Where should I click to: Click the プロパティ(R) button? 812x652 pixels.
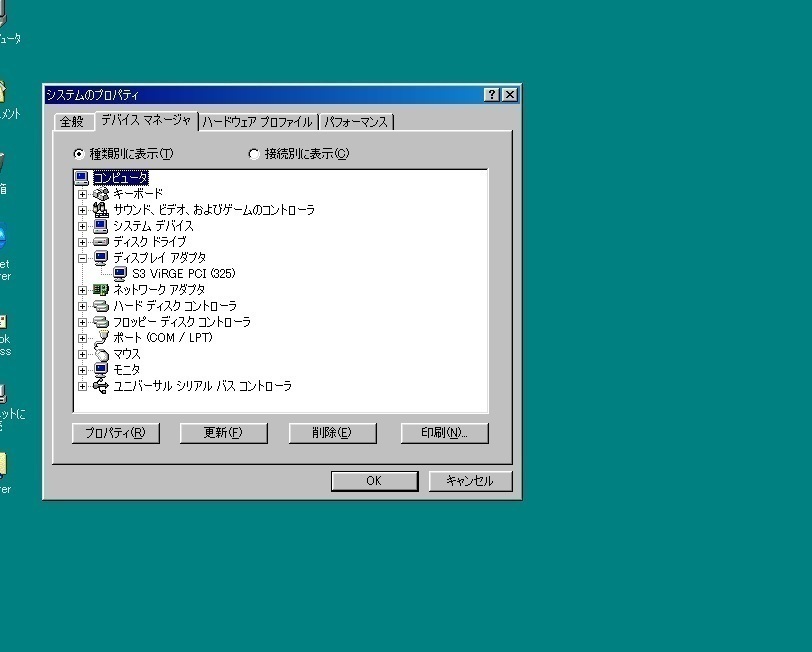(x=115, y=433)
